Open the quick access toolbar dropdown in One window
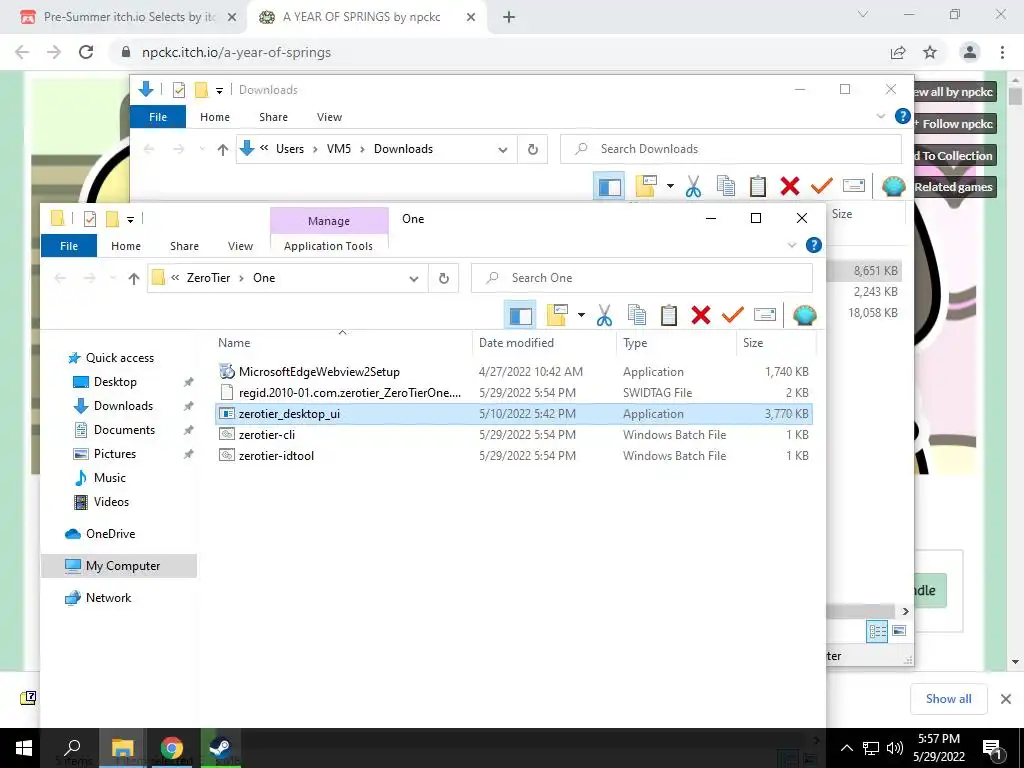1024x768 pixels. tap(131, 219)
